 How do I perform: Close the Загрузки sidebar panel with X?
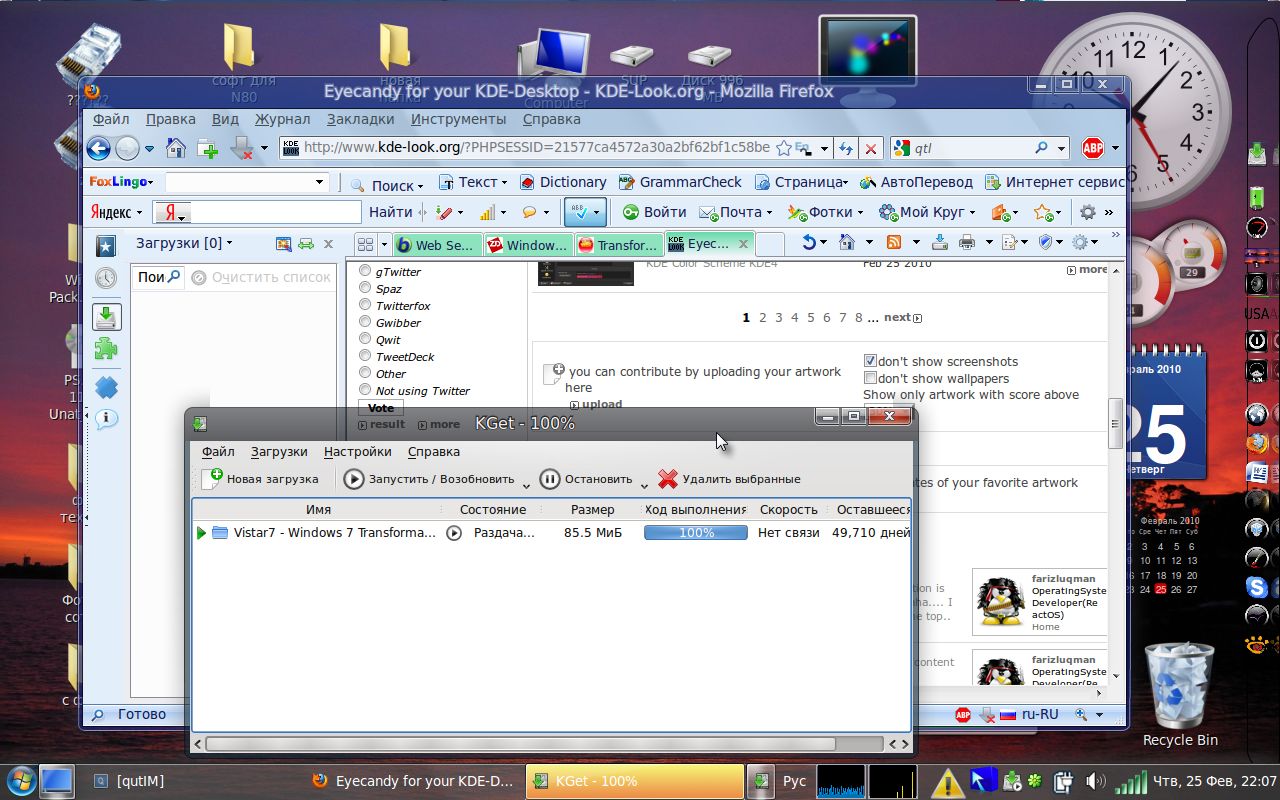(329, 243)
